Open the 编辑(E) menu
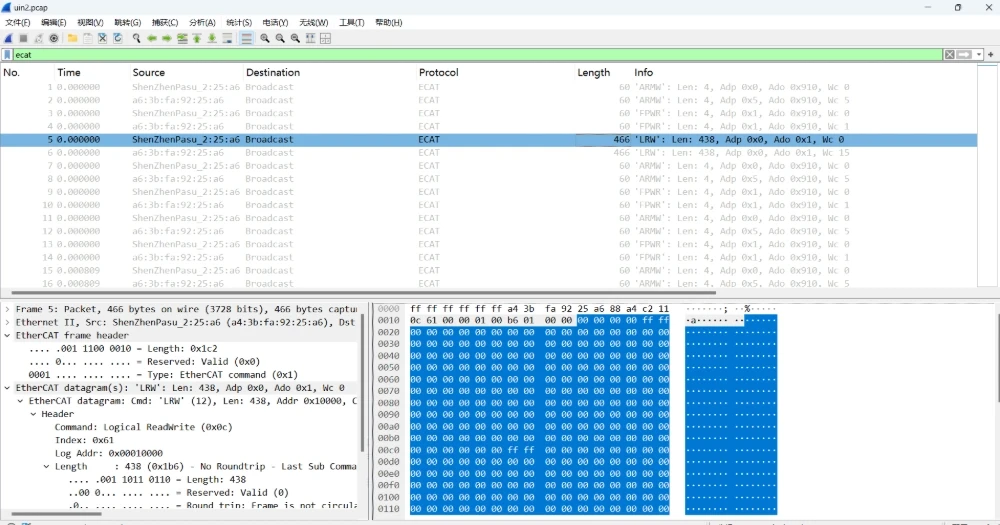The width and height of the screenshot is (1000, 525). click(54, 22)
